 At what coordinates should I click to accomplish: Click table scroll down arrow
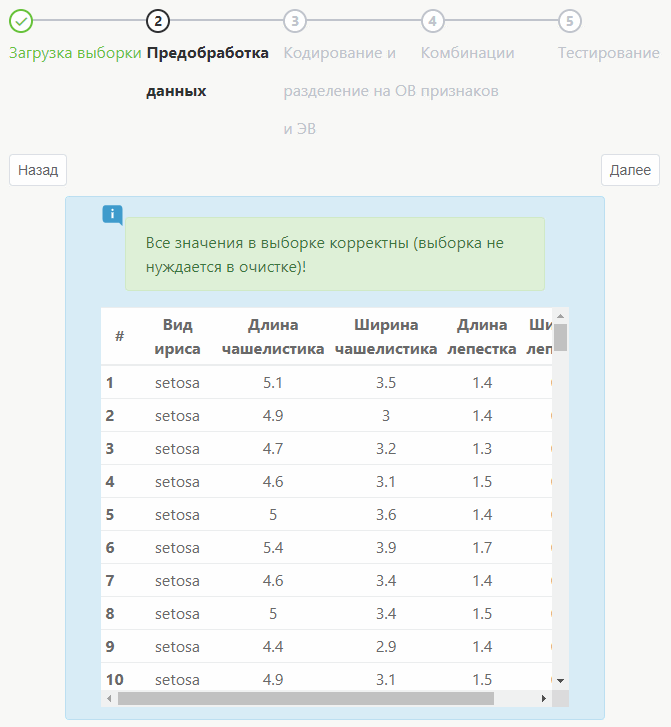coord(560,681)
